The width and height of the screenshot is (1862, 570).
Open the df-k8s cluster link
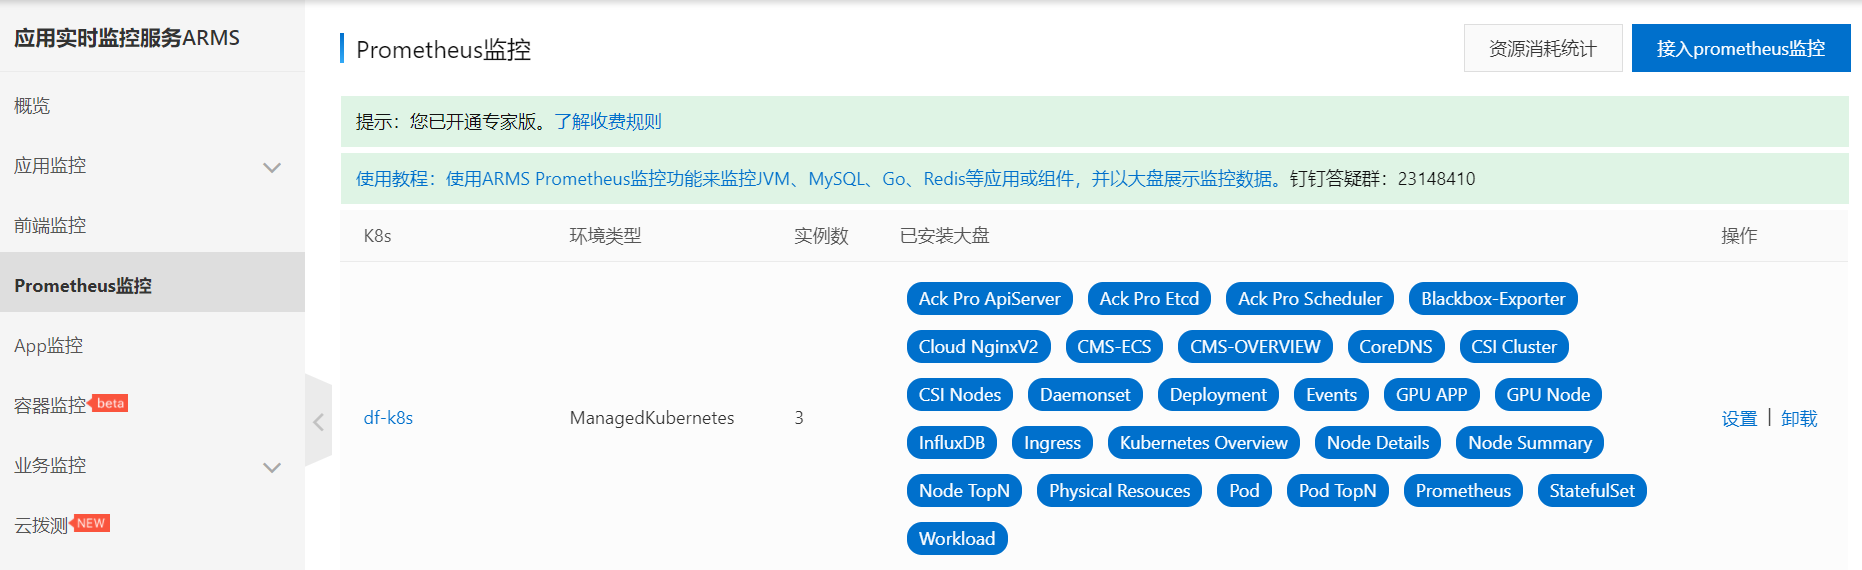[388, 418]
